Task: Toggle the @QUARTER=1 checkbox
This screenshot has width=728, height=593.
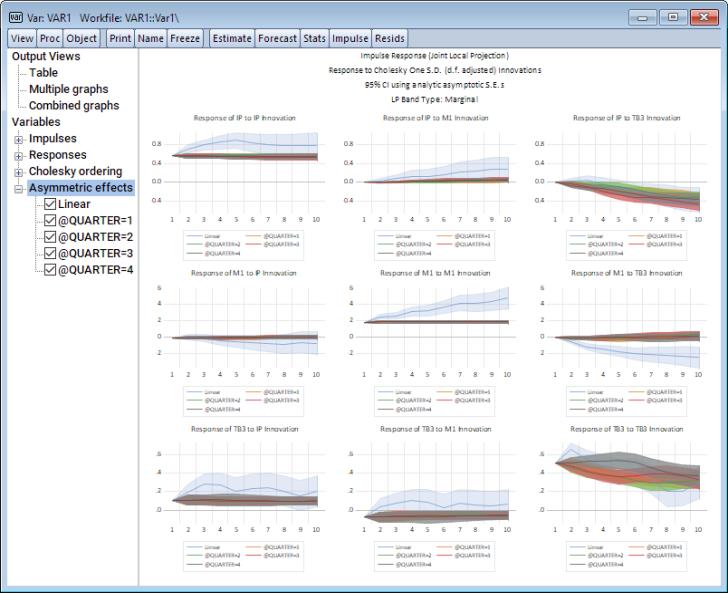Action: click(50, 221)
